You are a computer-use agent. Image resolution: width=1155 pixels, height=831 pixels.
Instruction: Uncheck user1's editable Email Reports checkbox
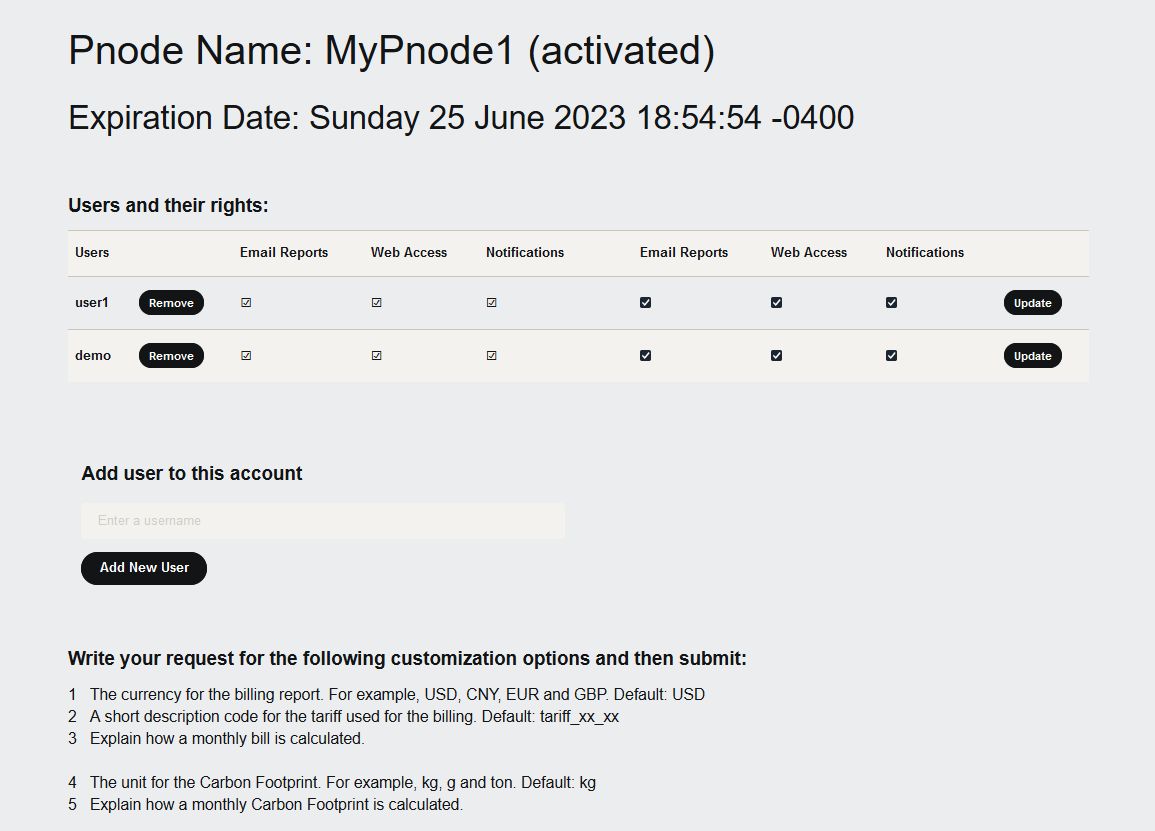click(646, 303)
